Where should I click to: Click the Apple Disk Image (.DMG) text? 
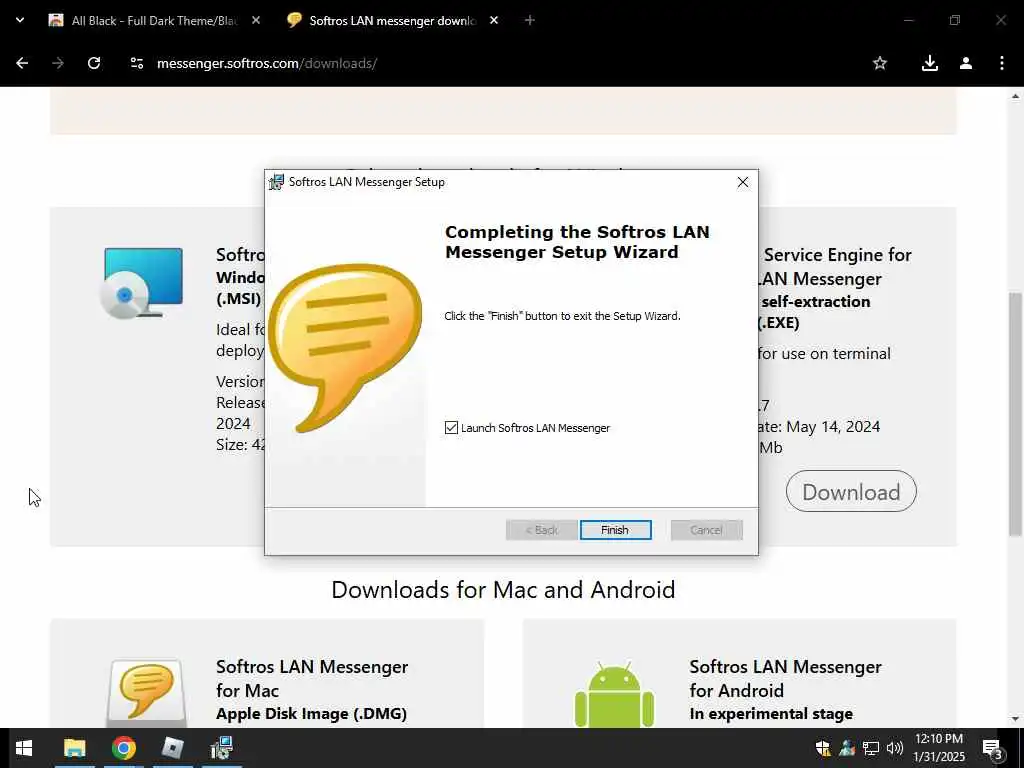pos(312,714)
